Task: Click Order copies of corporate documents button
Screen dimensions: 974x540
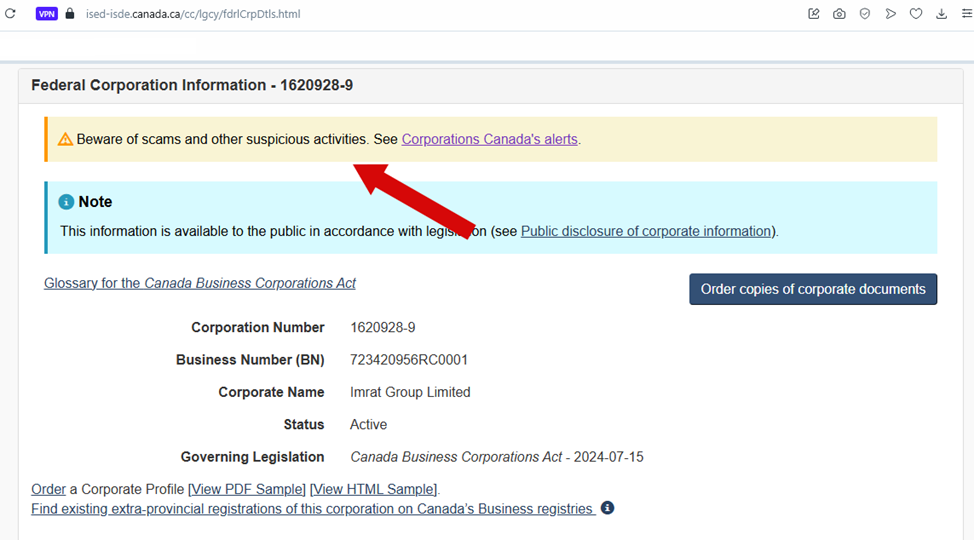Action: [x=812, y=289]
